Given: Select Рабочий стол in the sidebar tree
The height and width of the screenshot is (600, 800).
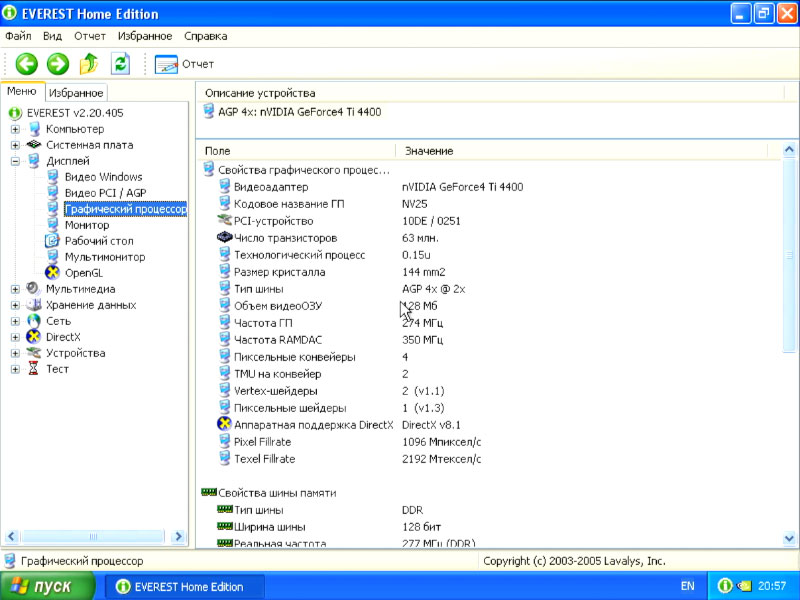Looking at the screenshot, I should (x=98, y=241).
